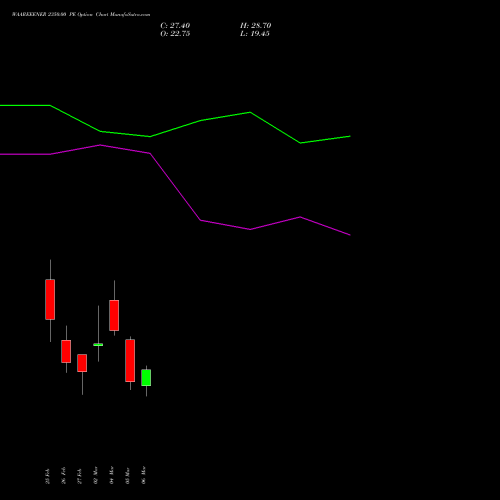
Task: Click the red candlestick above 27 Feb
Action: tap(82, 363)
